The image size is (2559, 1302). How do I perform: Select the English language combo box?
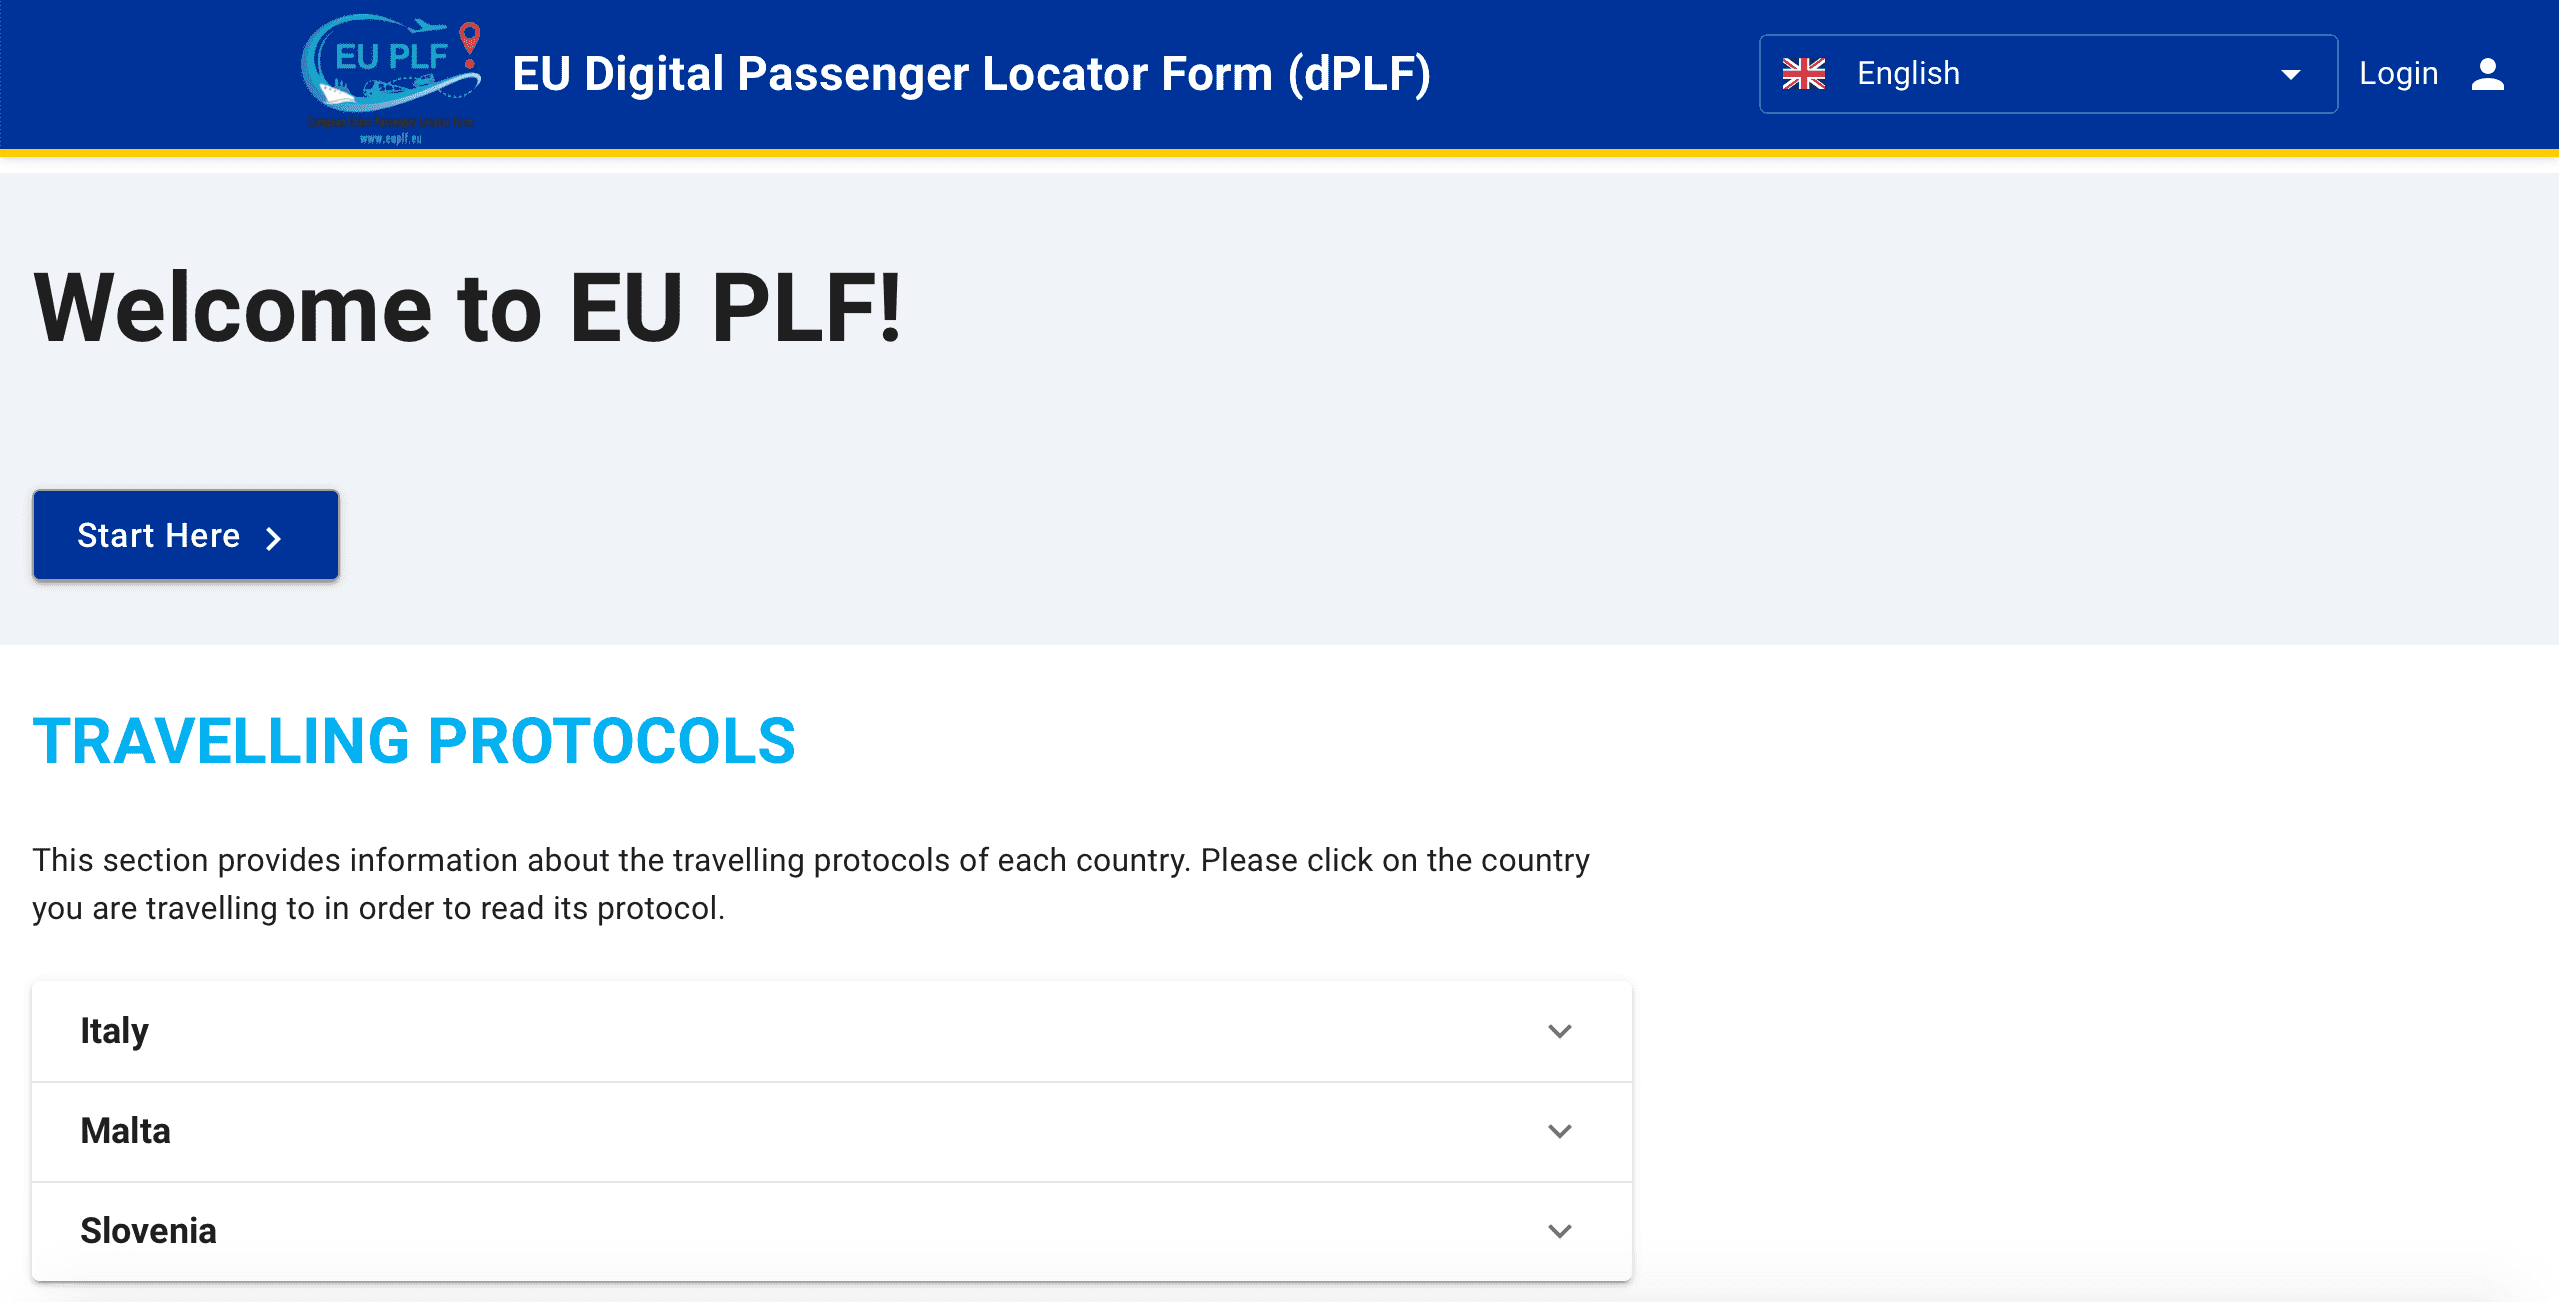[x=2046, y=74]
